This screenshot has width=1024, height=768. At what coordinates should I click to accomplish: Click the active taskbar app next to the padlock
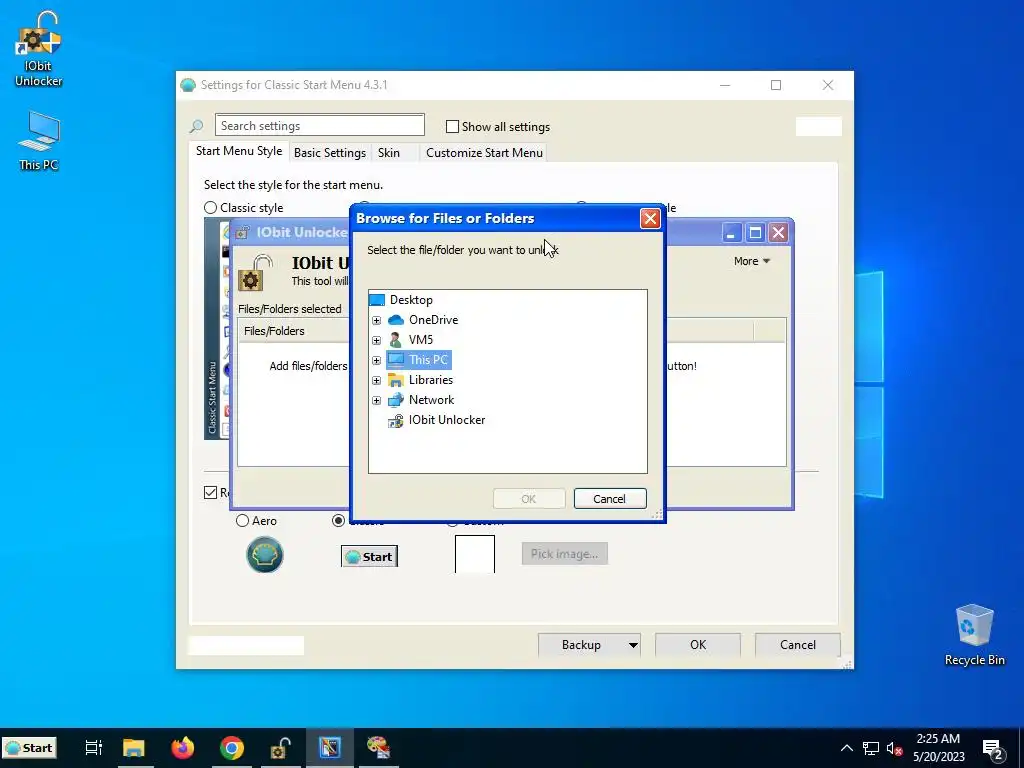coord(330,747)
